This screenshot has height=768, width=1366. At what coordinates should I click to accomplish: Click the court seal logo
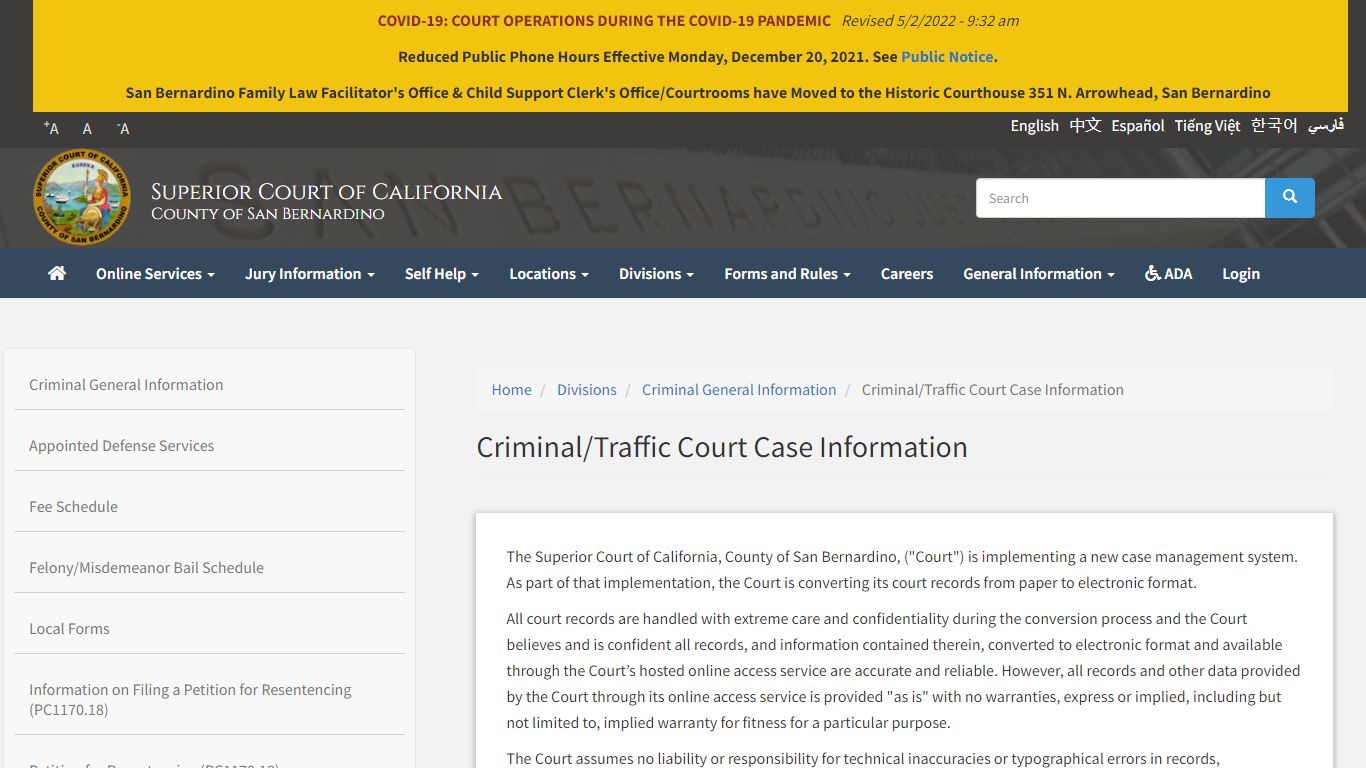pyautogui.click(x=82, y=198)
